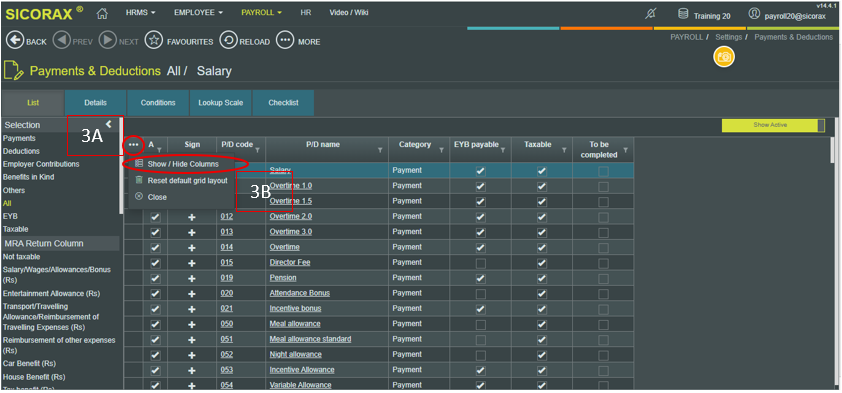Switch the Show Active toggle
842x393 pixels.
[773, 126]
